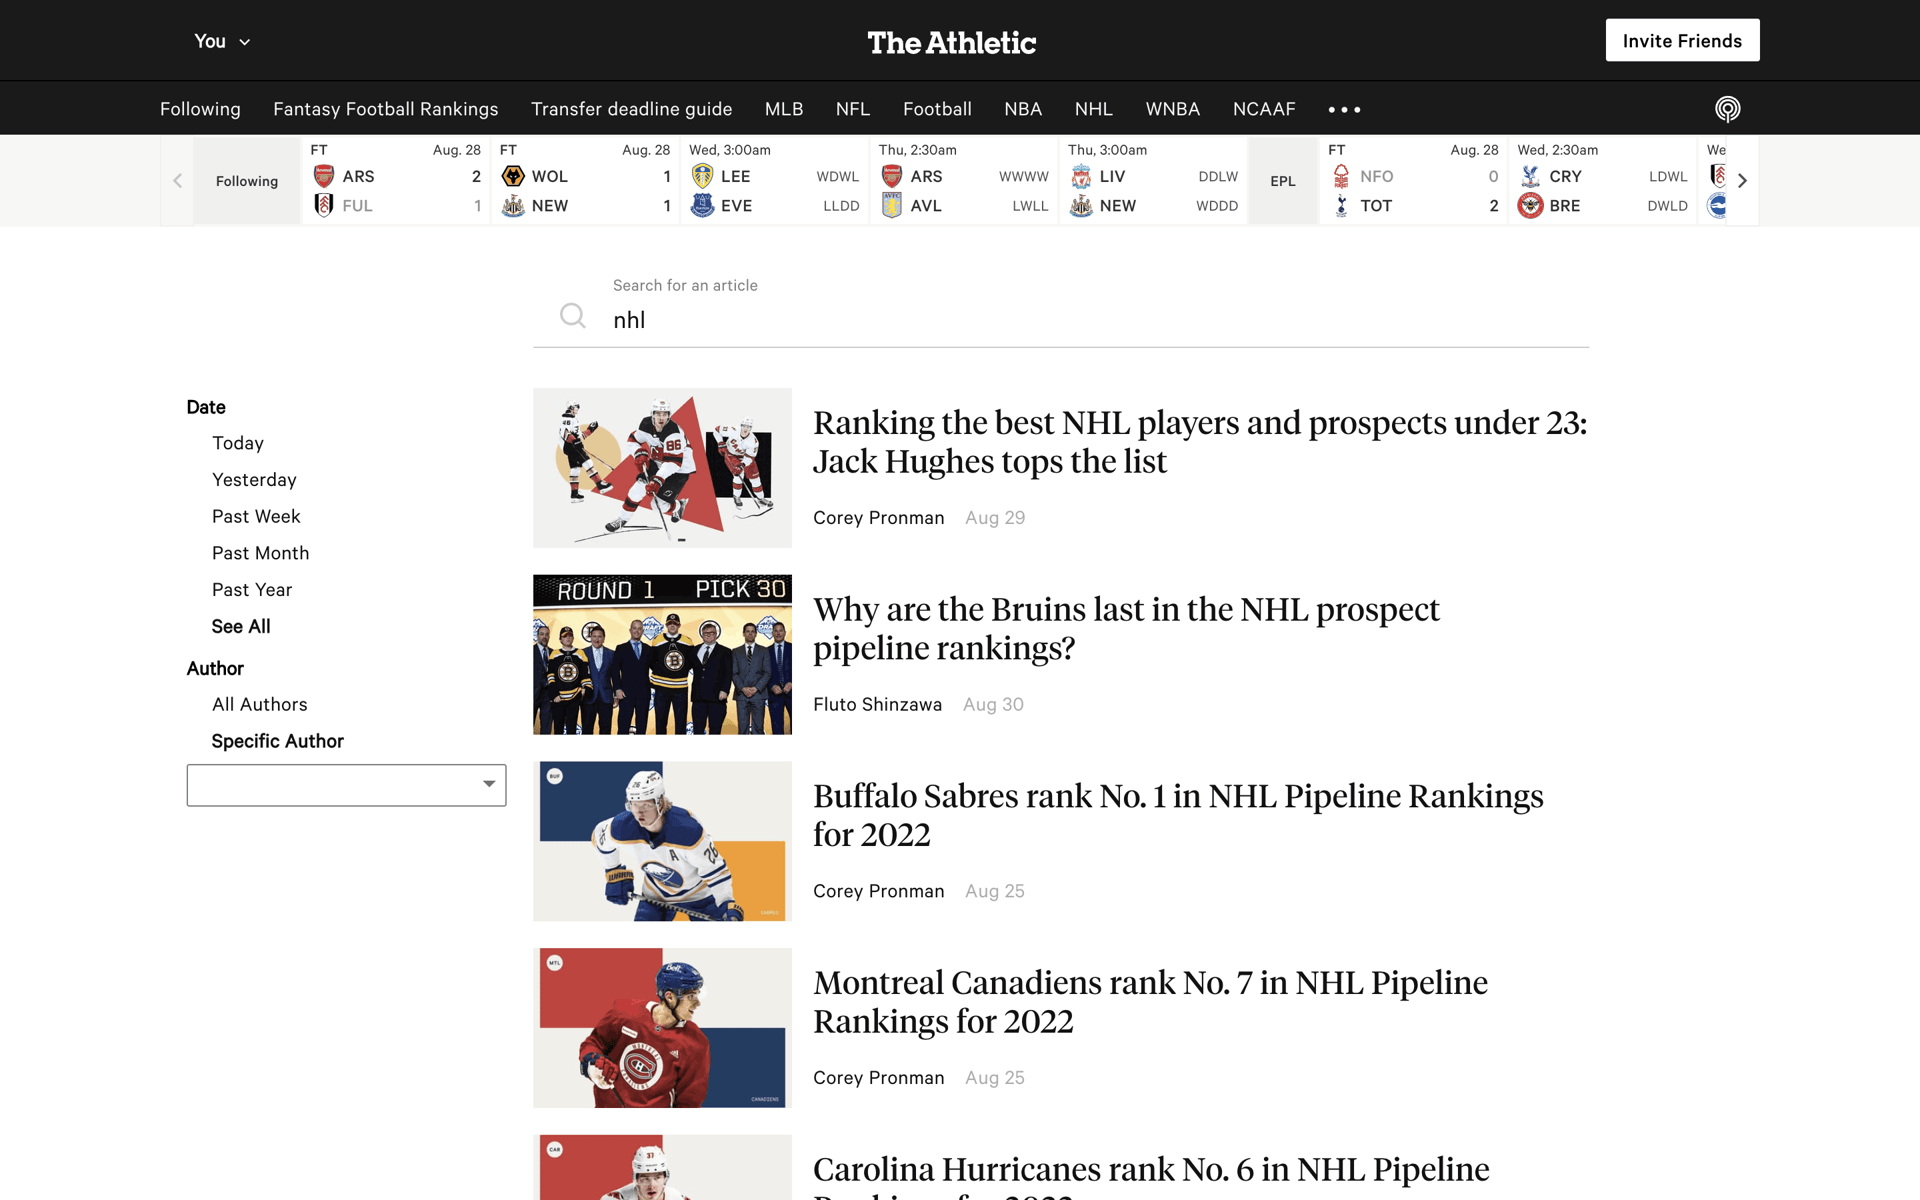Select the Following scoreboard tab
This screenshot has height=1200, width=1920.
(247, 181)
